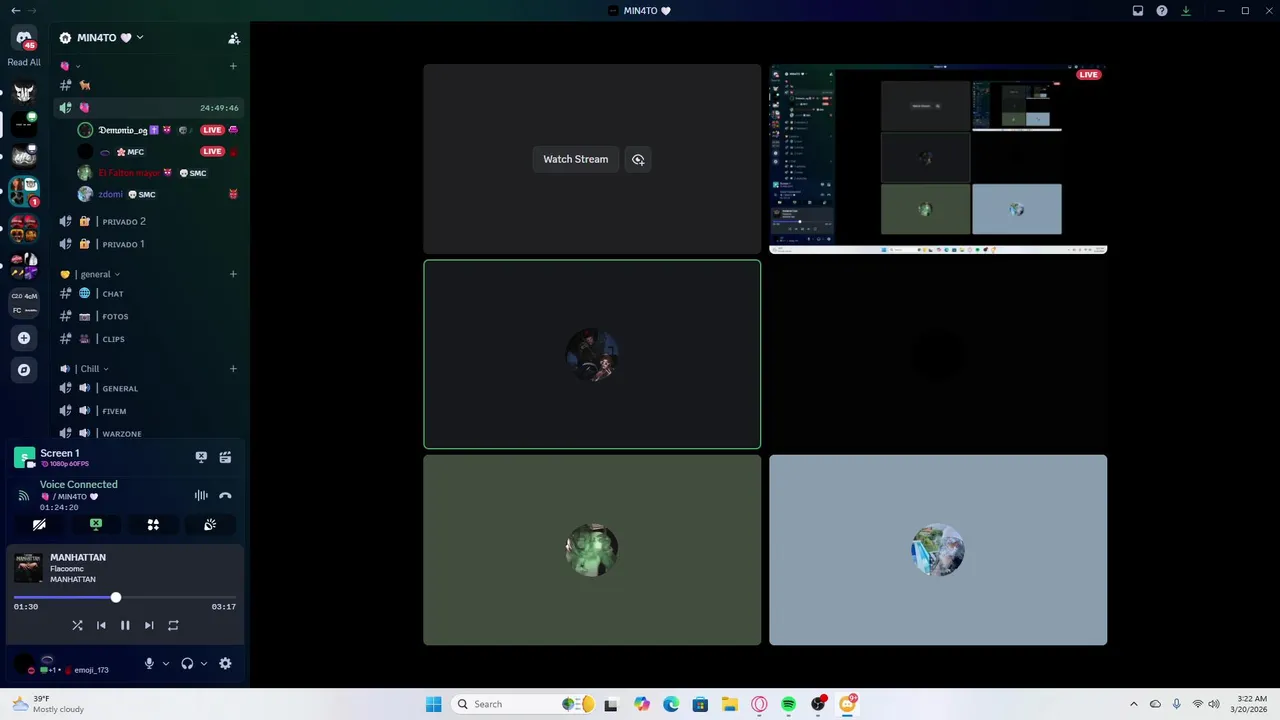Image resolution: width=1280 pixels, height=720 pixels.
Task: Open voice connection signal details icon
Action: click(24, 495)
